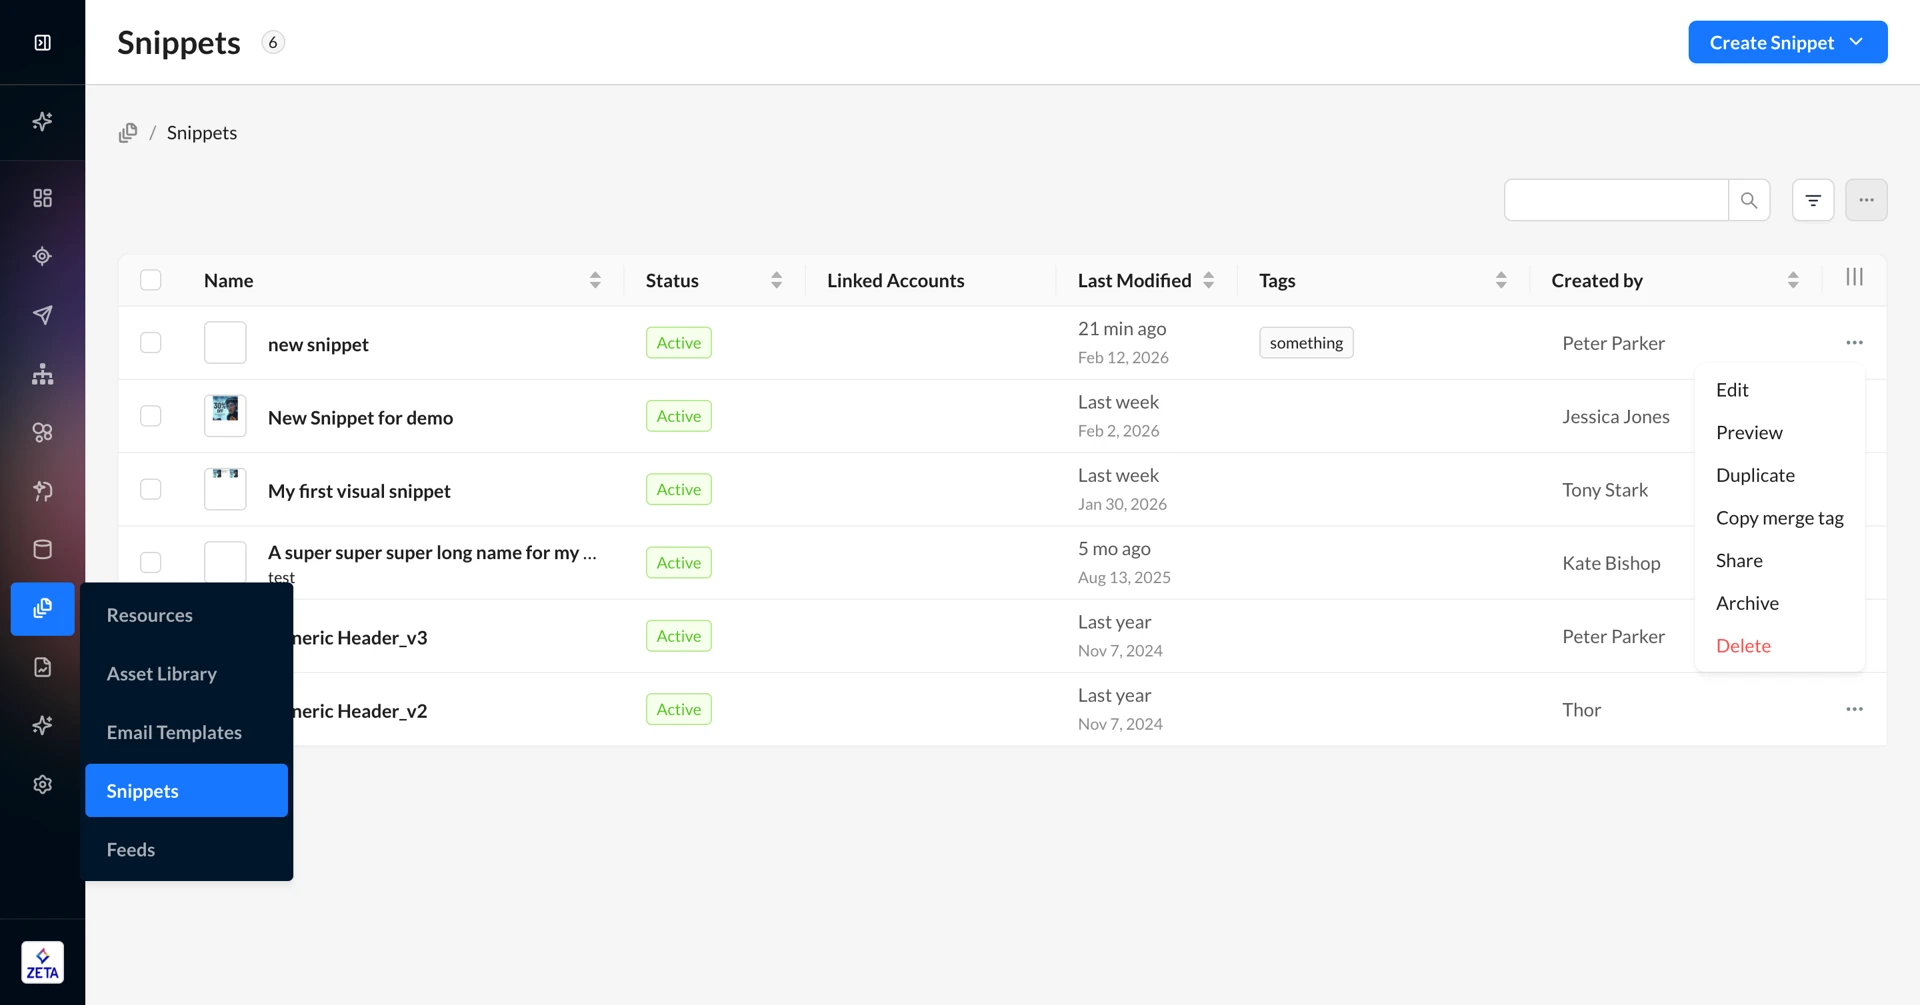The image size is (1920, 1005).
Task: Sort by the Name column arrows
Action: pos(595,280)
